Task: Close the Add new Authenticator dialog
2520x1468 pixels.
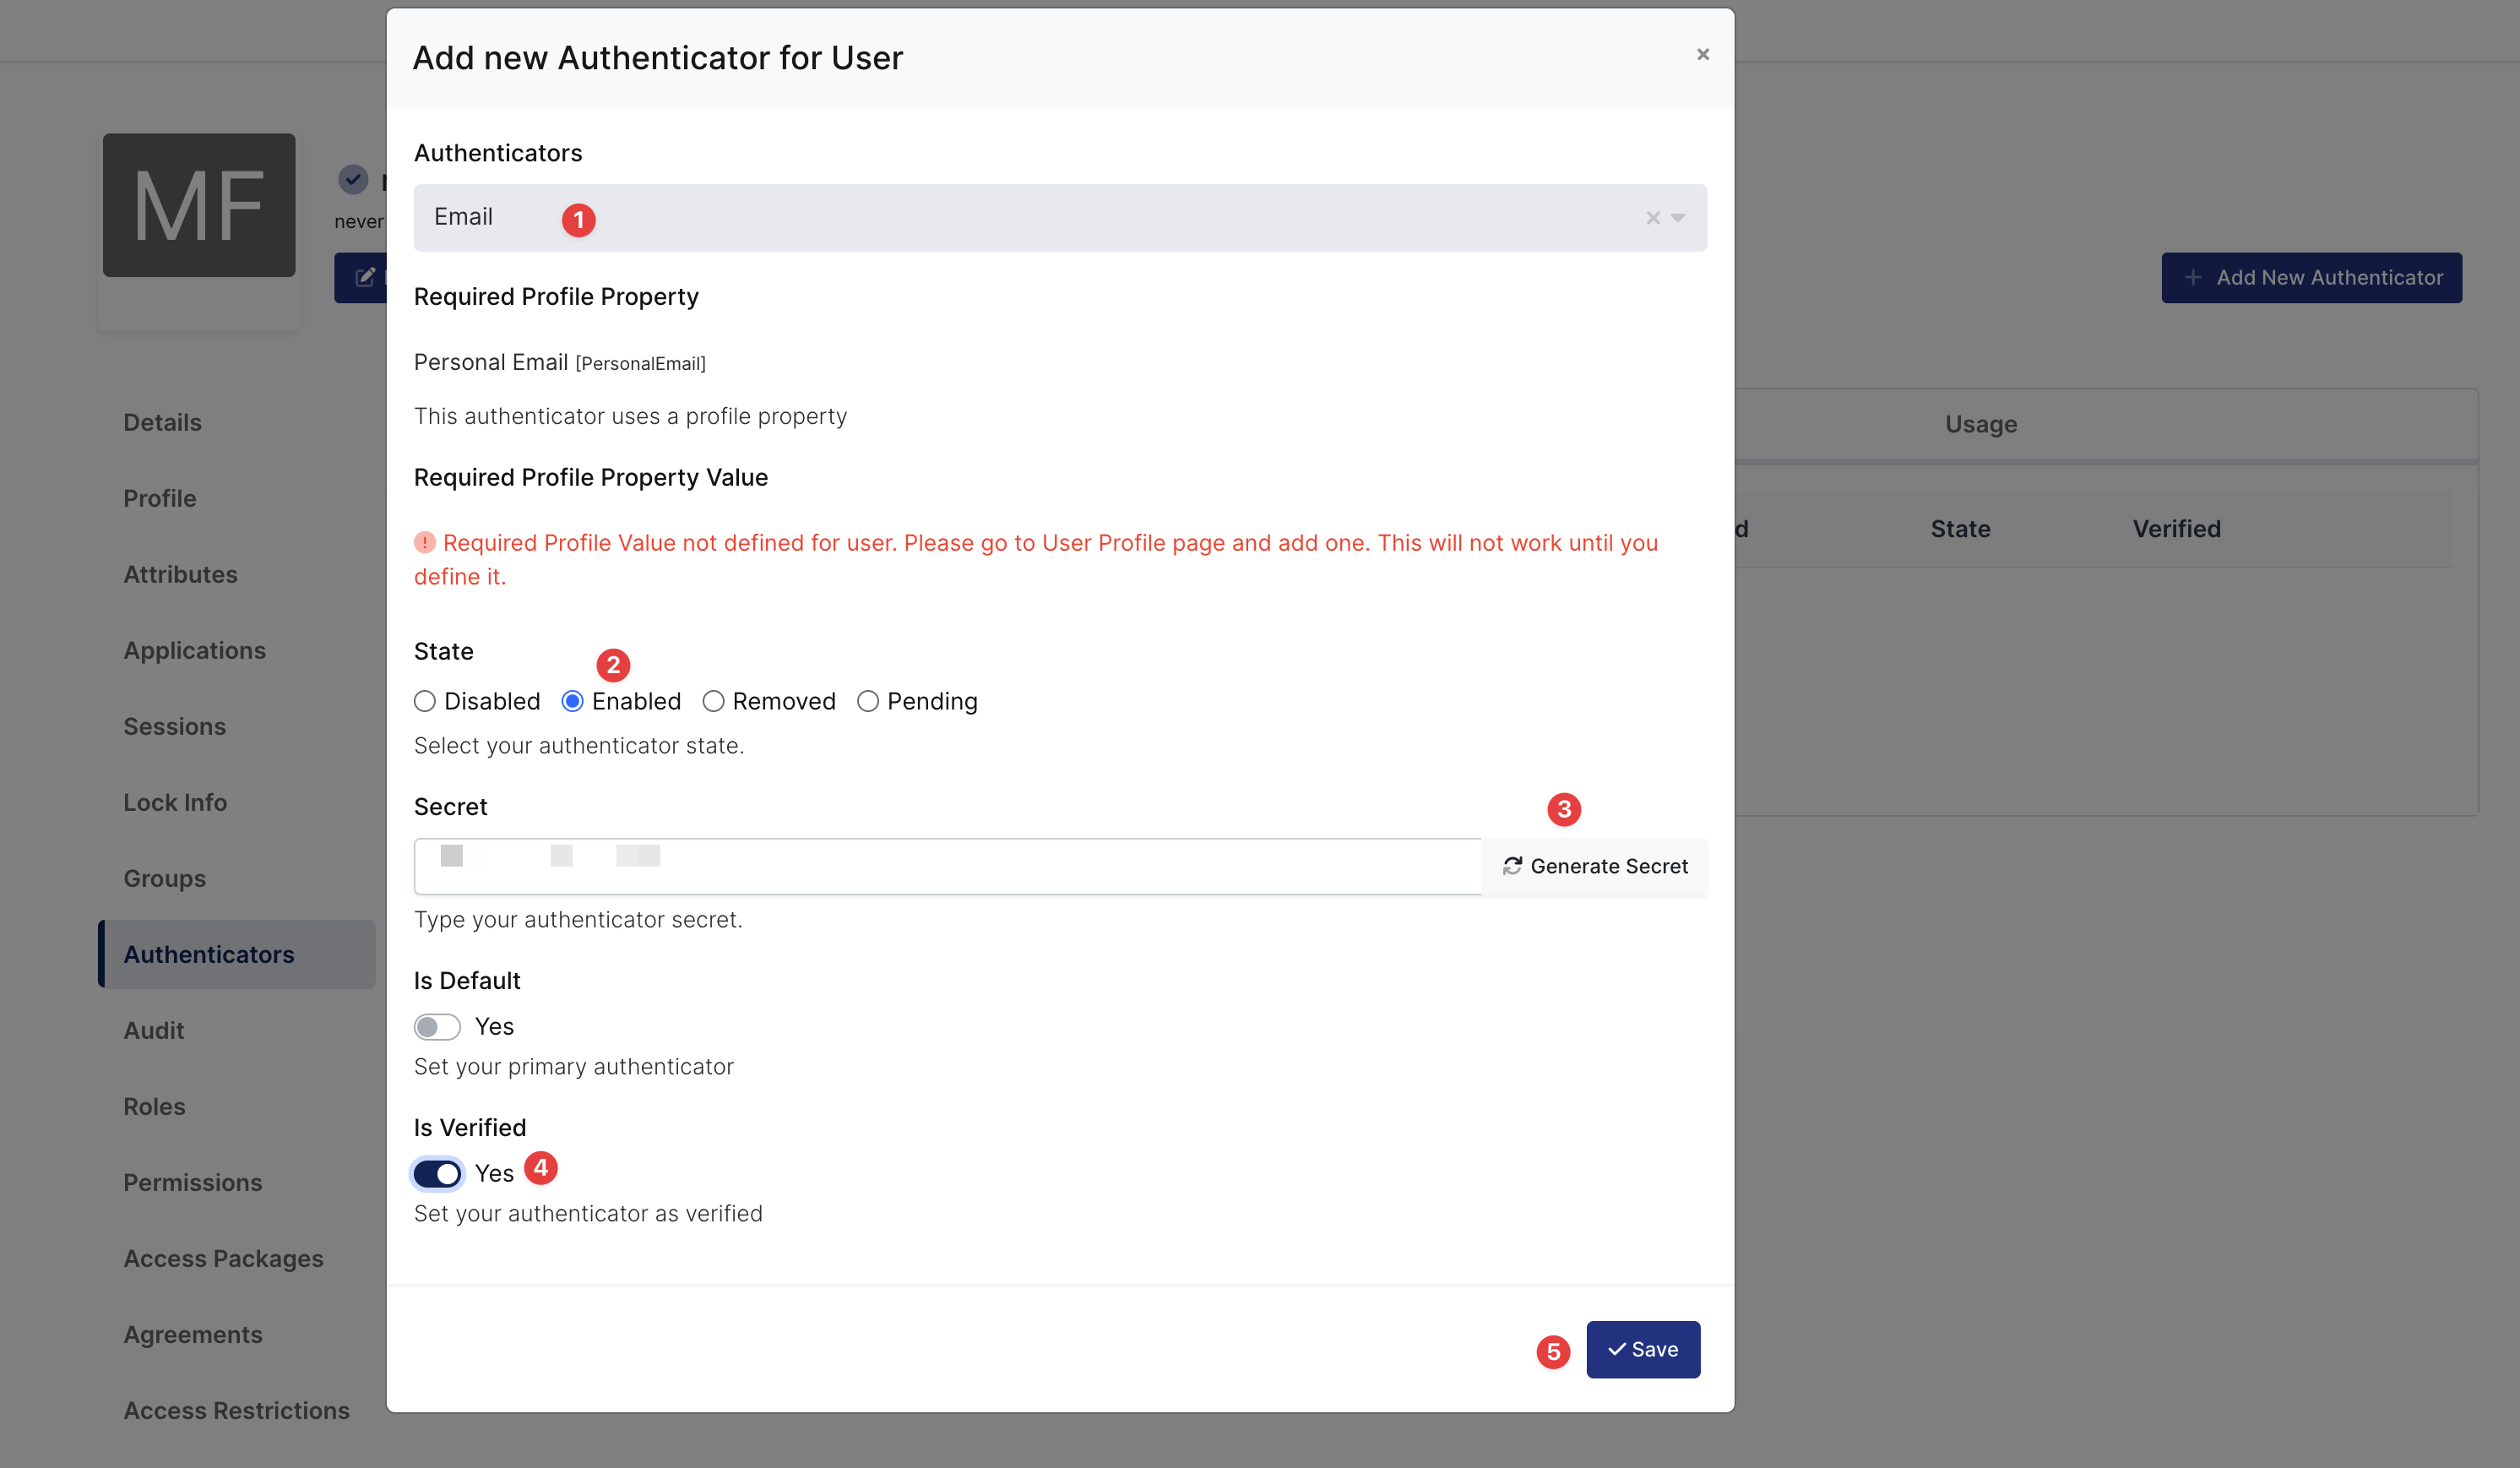Action: [1702, 55]
